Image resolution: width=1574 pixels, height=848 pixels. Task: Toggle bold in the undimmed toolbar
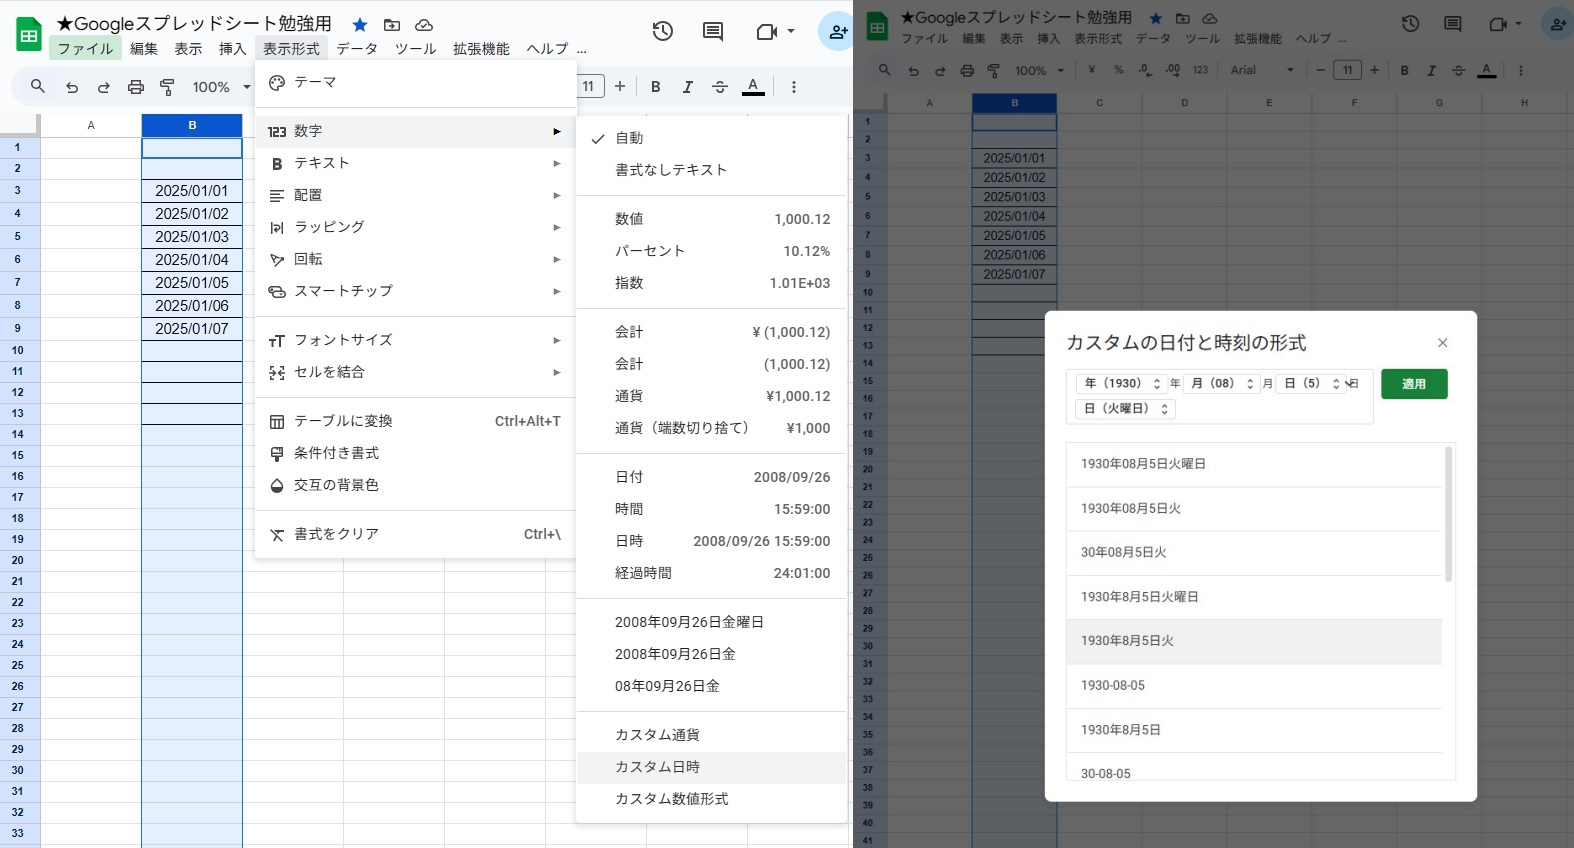click(655, 87)
